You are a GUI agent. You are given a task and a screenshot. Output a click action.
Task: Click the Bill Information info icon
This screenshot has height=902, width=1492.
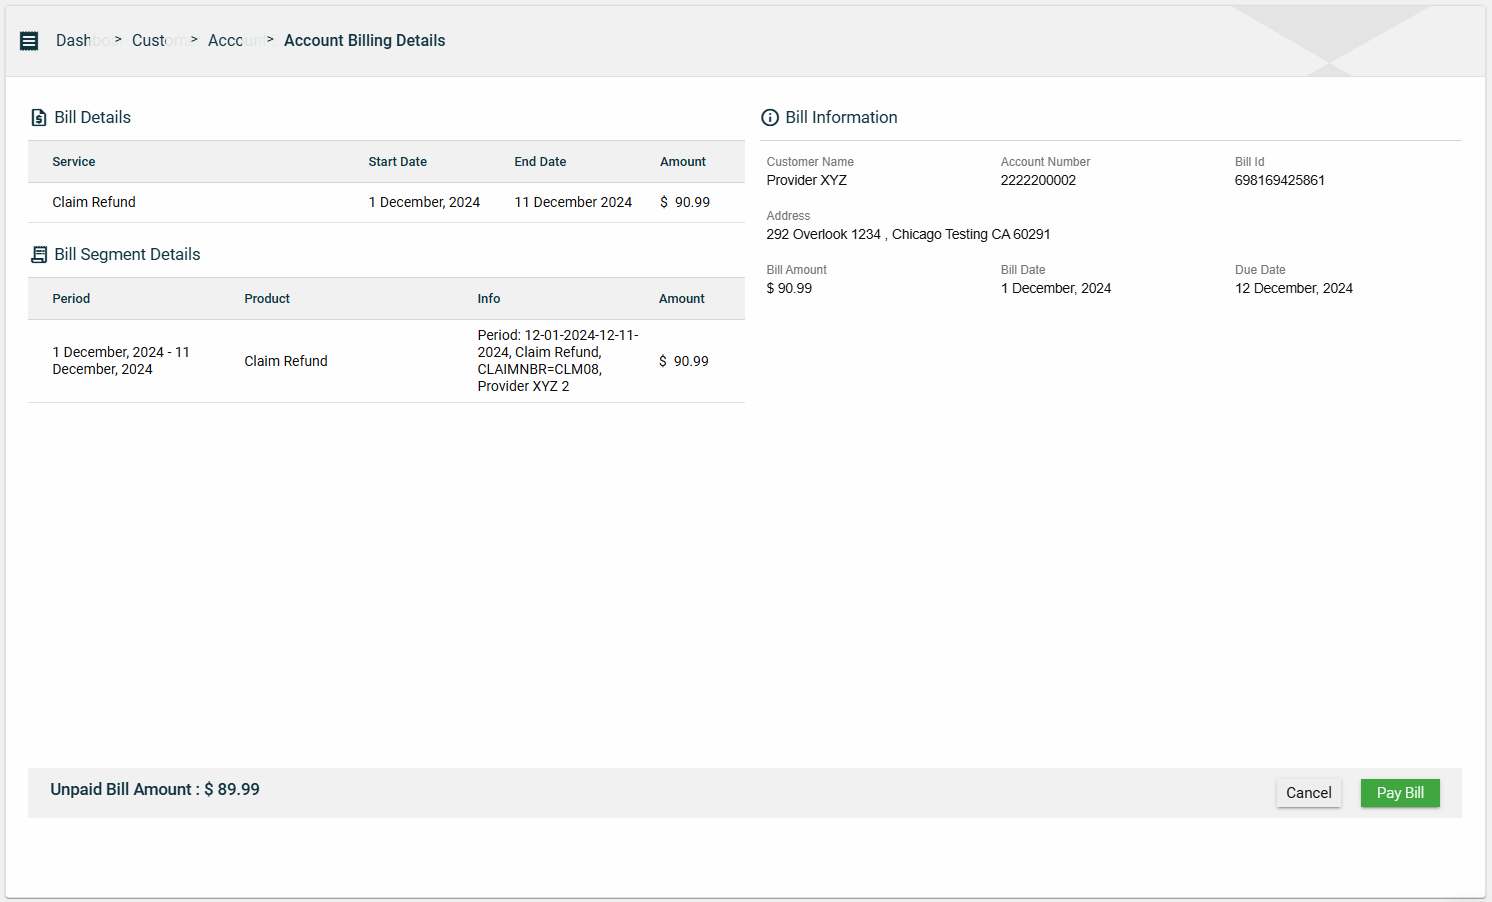pyautogui.click(x=770, y=118)
